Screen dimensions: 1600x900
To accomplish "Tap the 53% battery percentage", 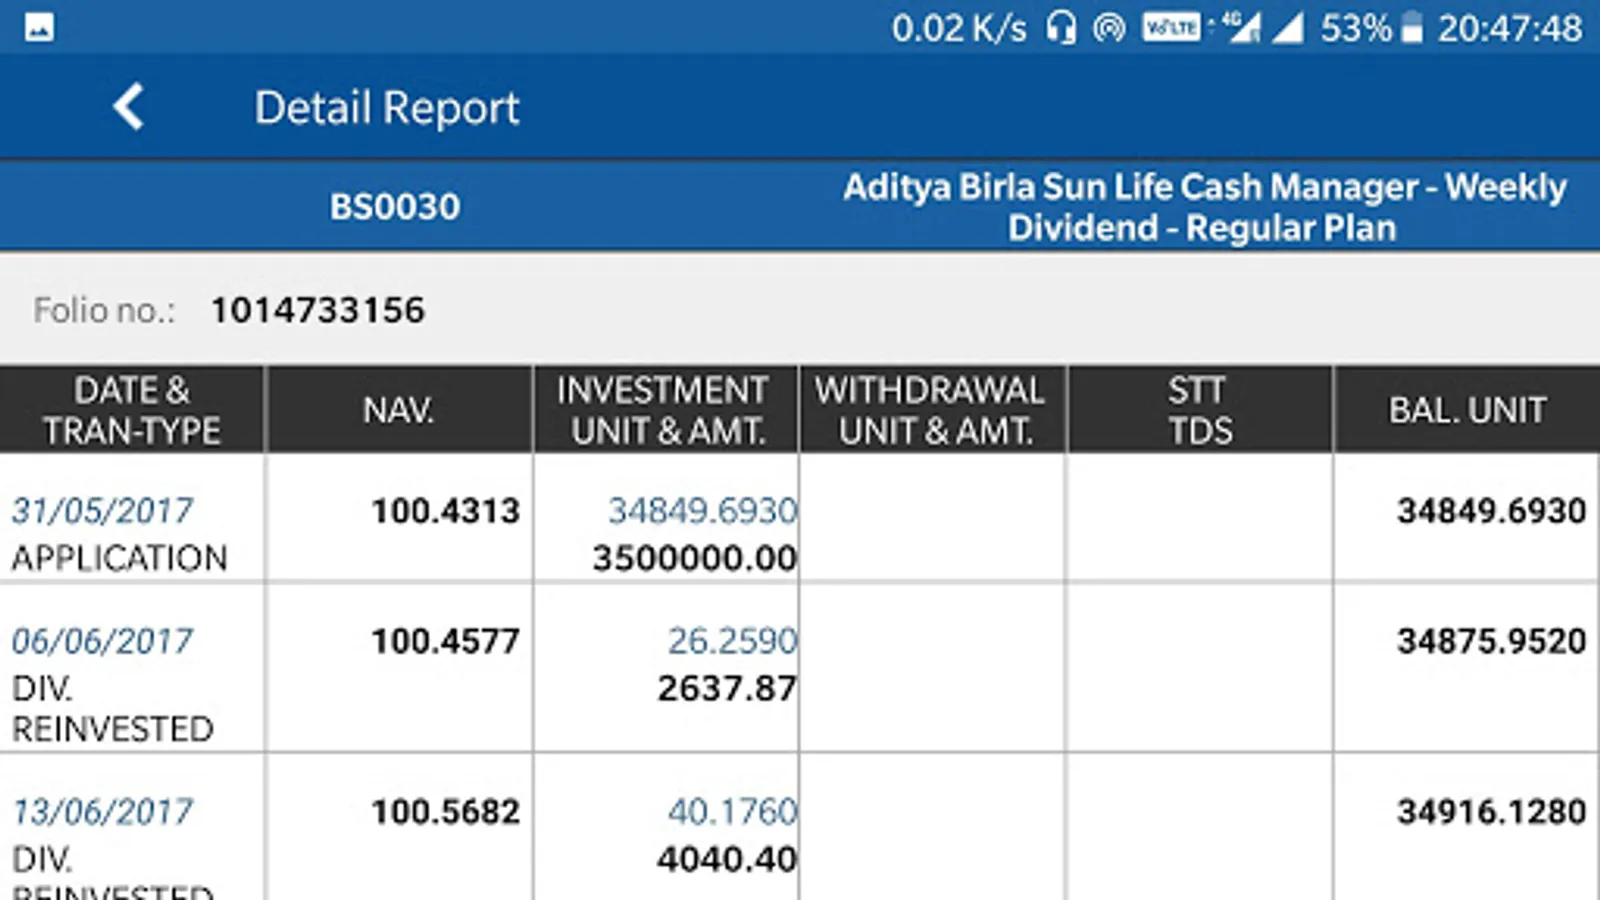I will click(1356, 28).
